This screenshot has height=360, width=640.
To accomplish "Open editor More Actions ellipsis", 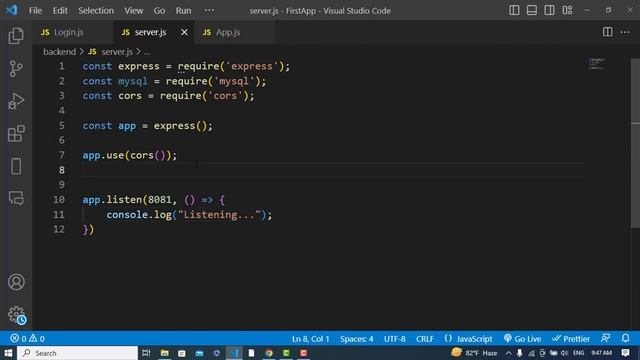I will (x=625, y=32).
